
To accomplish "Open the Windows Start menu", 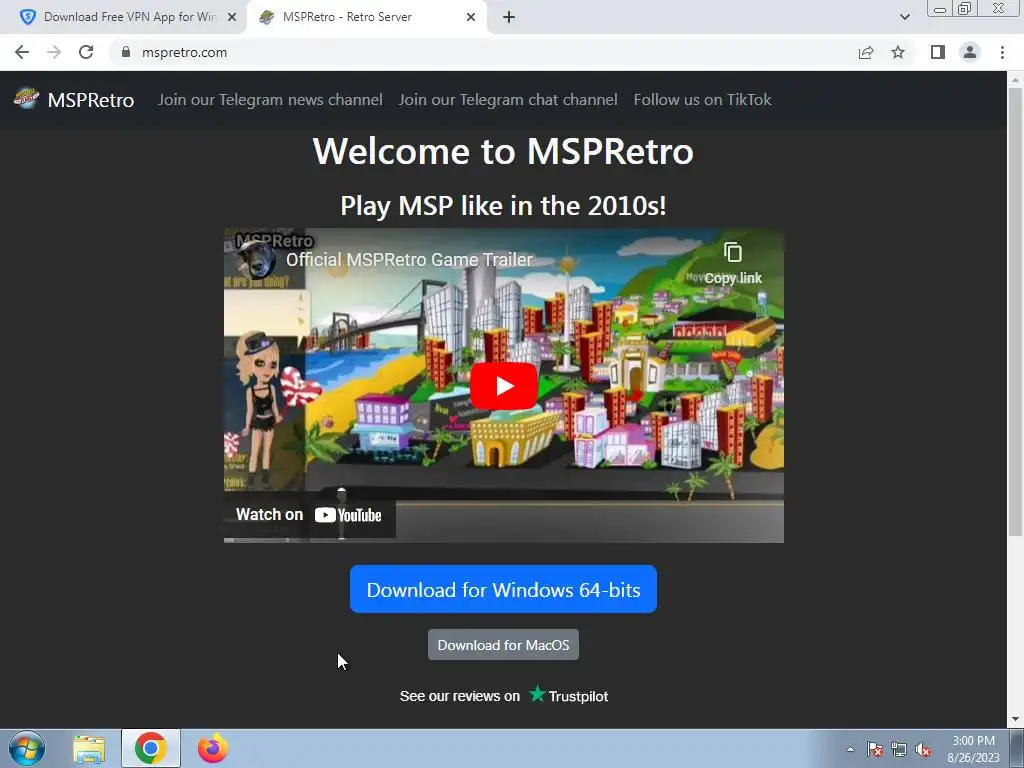I will [27, 748].
